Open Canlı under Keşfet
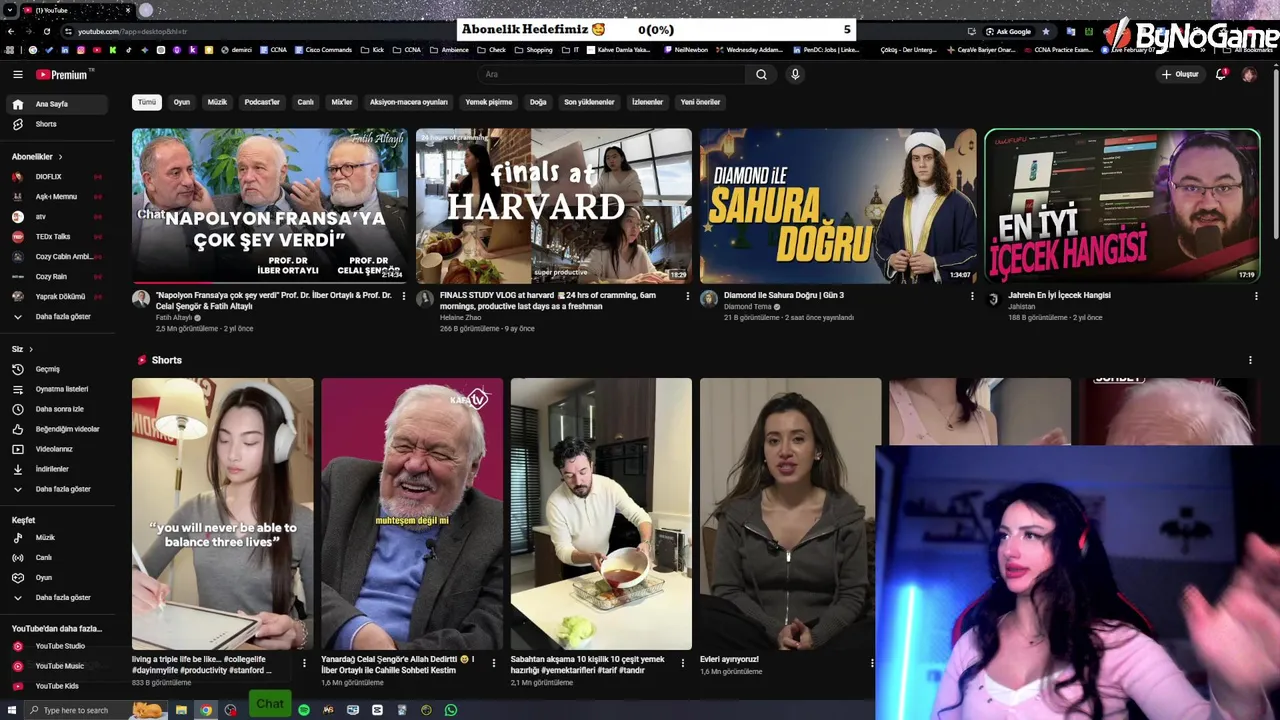The image size is (1280, 720). point(57,558)
